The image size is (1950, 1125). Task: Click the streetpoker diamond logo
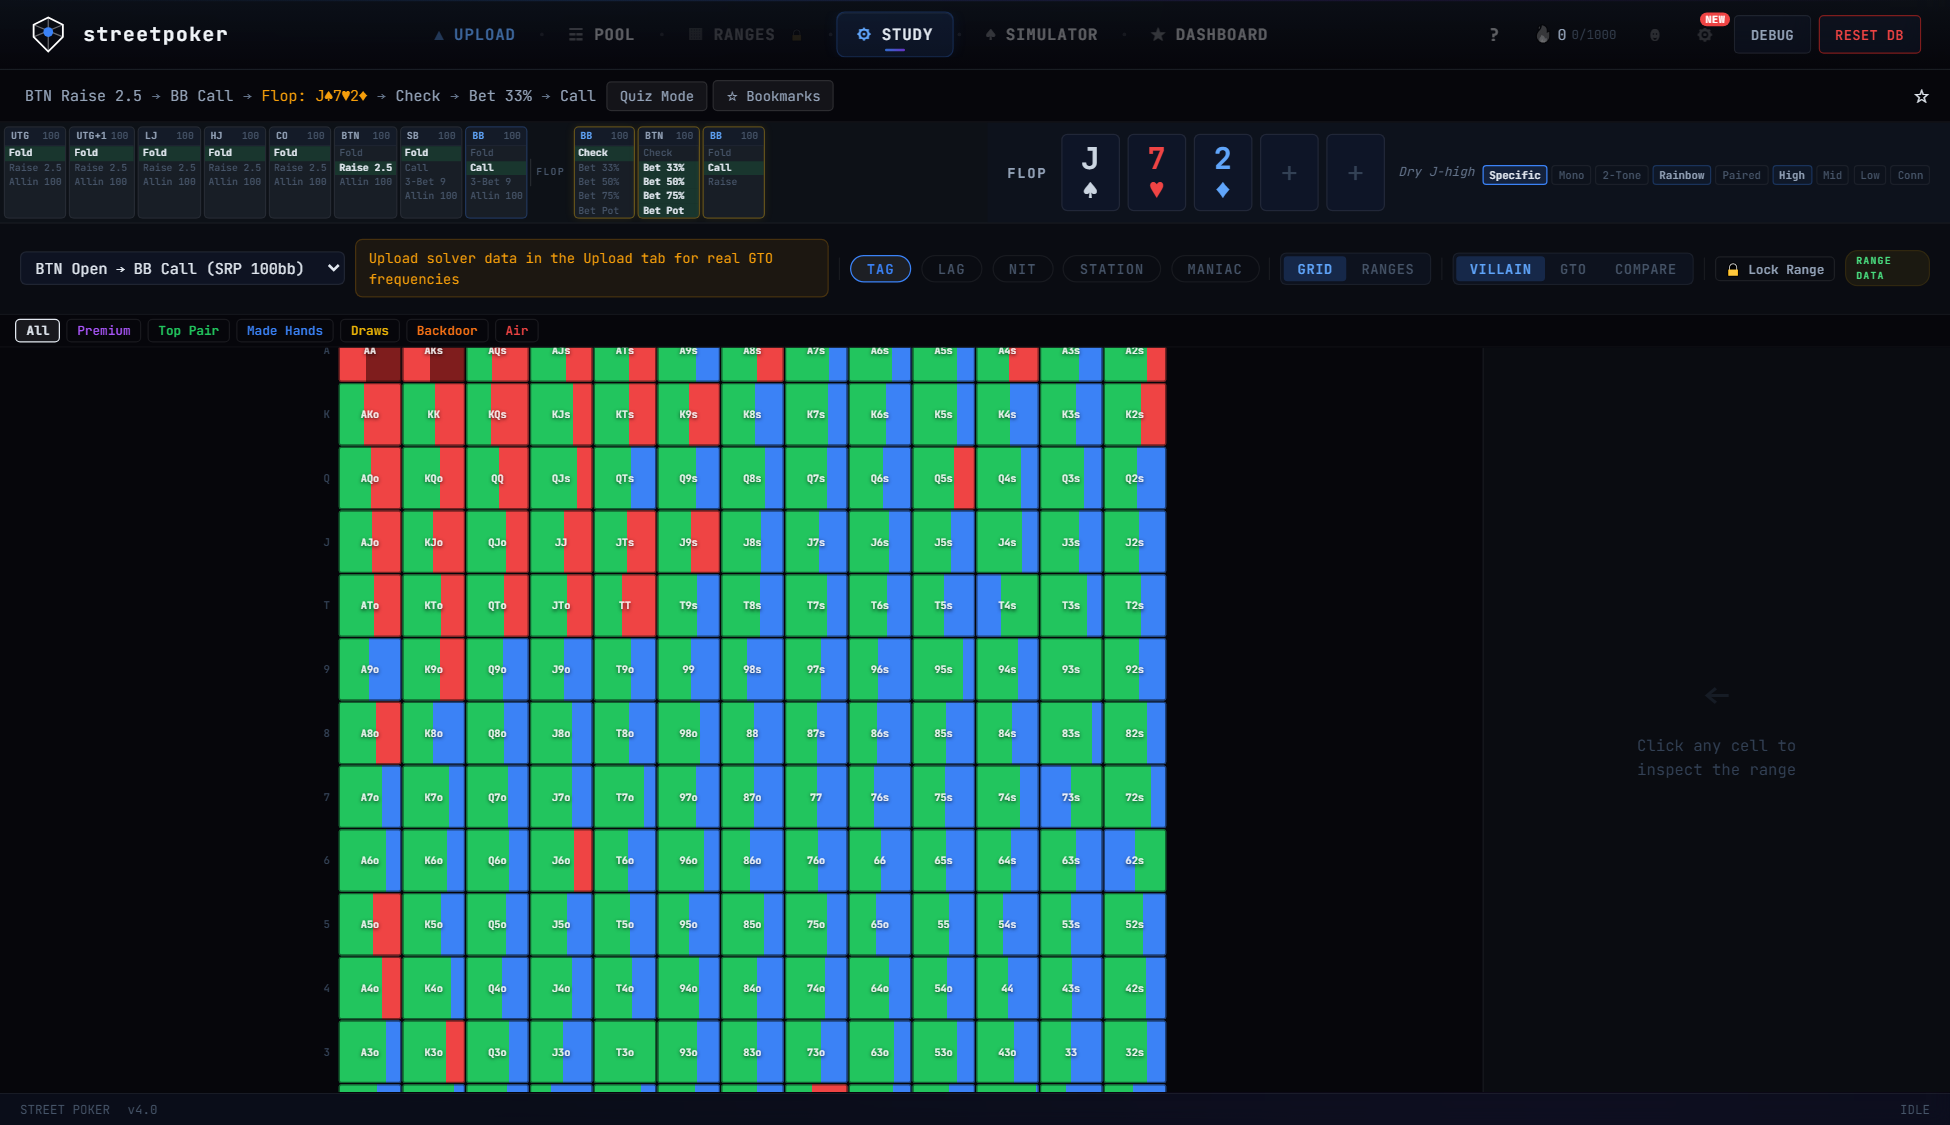[47, 33]
